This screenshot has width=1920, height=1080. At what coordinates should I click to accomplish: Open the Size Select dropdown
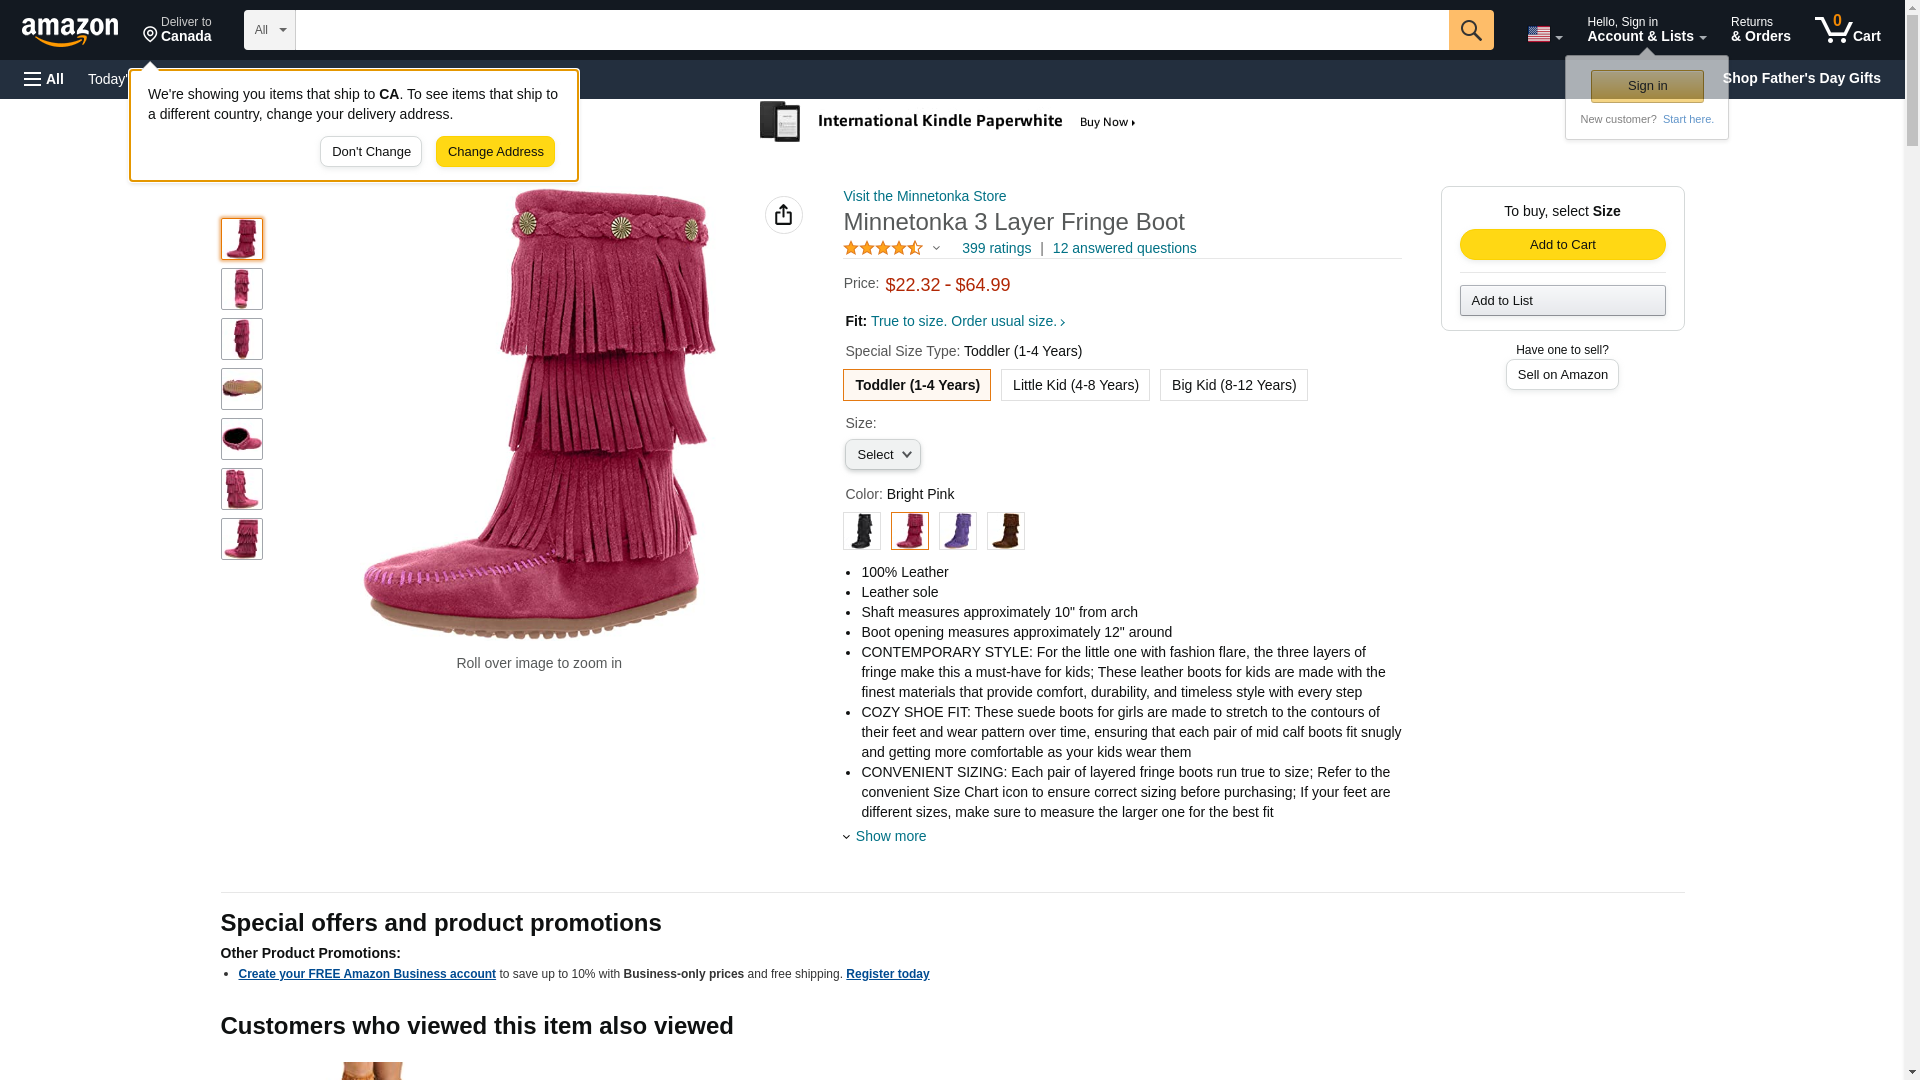click(882, 455)
